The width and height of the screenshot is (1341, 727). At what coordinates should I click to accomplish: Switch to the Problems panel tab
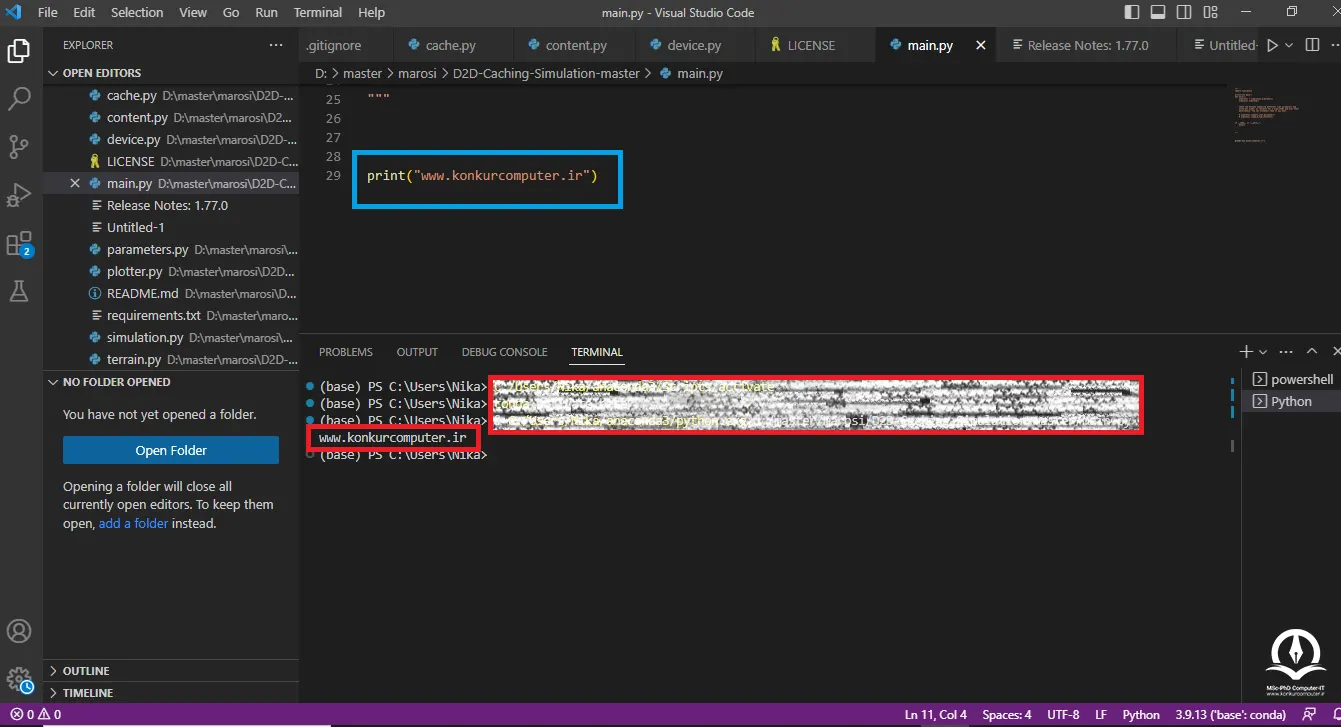click(346, 352)
